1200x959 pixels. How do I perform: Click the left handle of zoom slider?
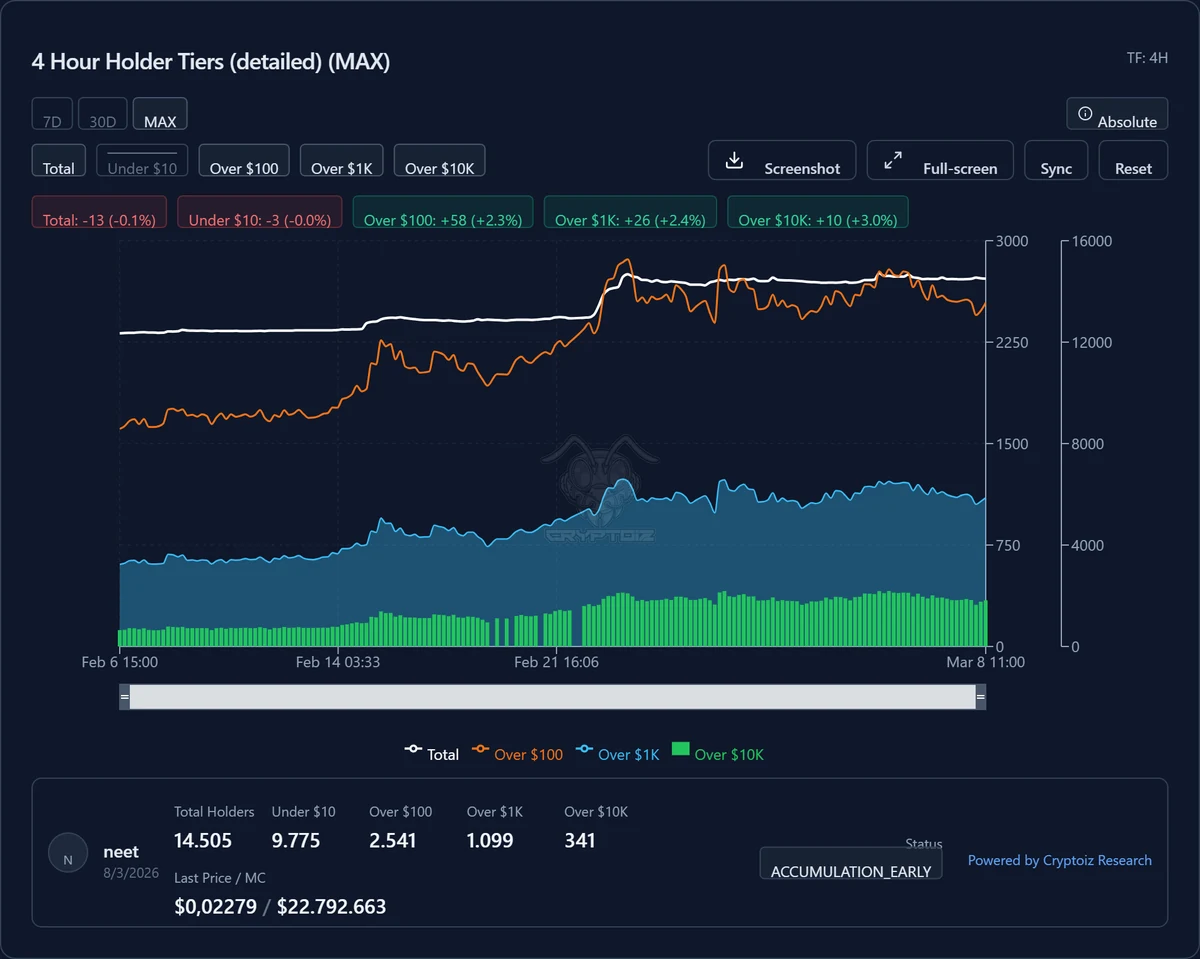tap(124, 697)
